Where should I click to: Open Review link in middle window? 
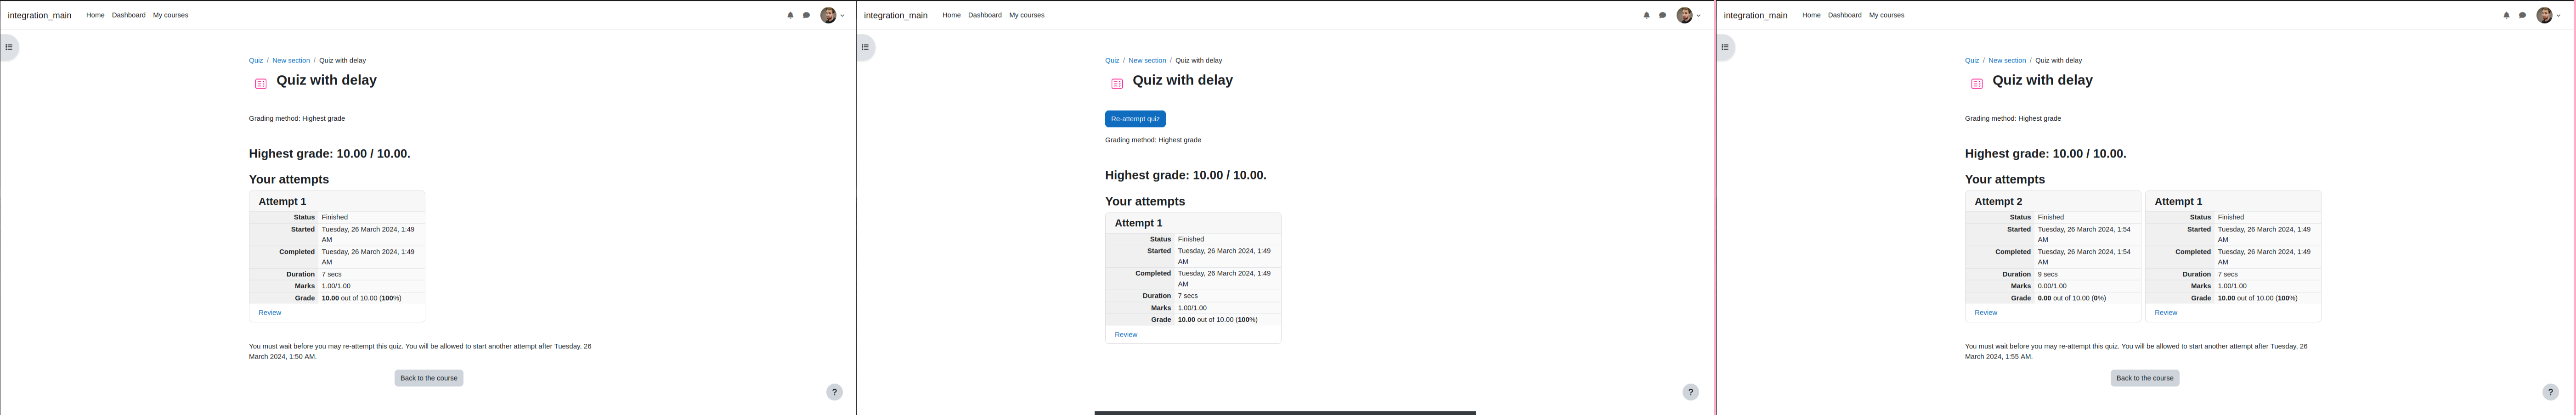(x=1126, y=335)
